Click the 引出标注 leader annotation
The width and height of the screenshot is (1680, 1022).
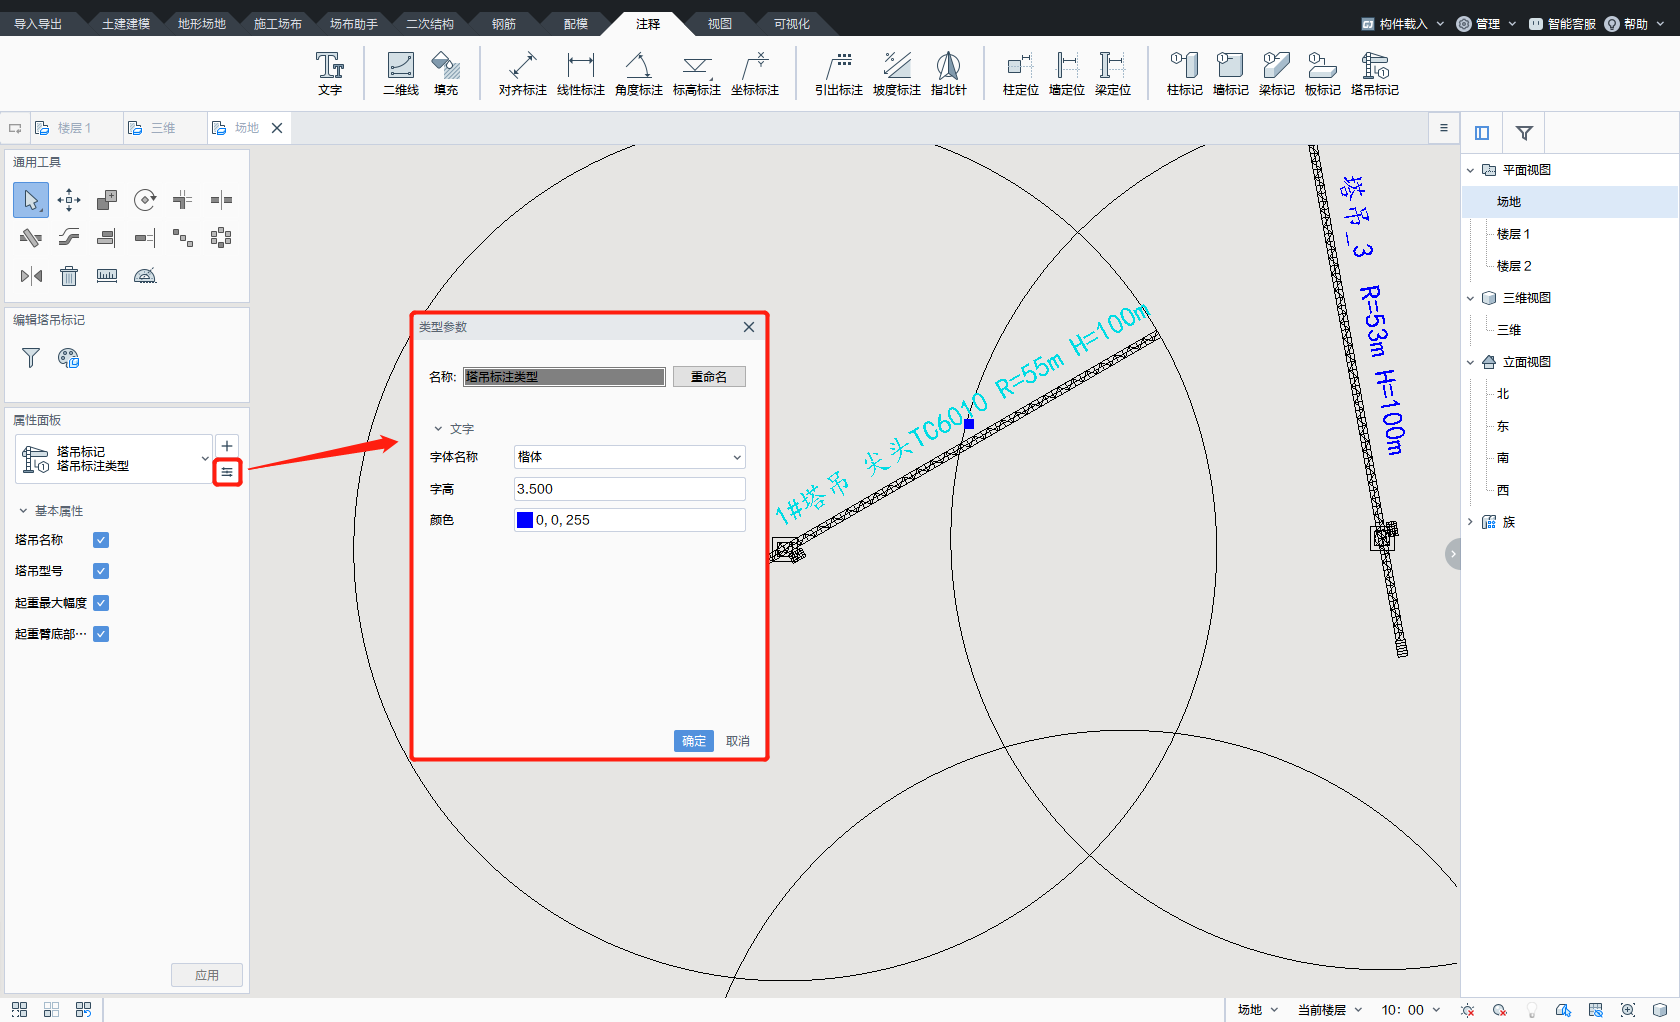839,74
